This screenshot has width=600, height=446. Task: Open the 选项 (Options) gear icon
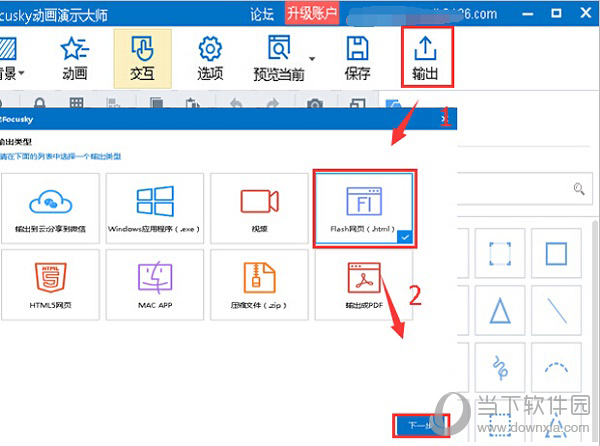coord(210,57)
